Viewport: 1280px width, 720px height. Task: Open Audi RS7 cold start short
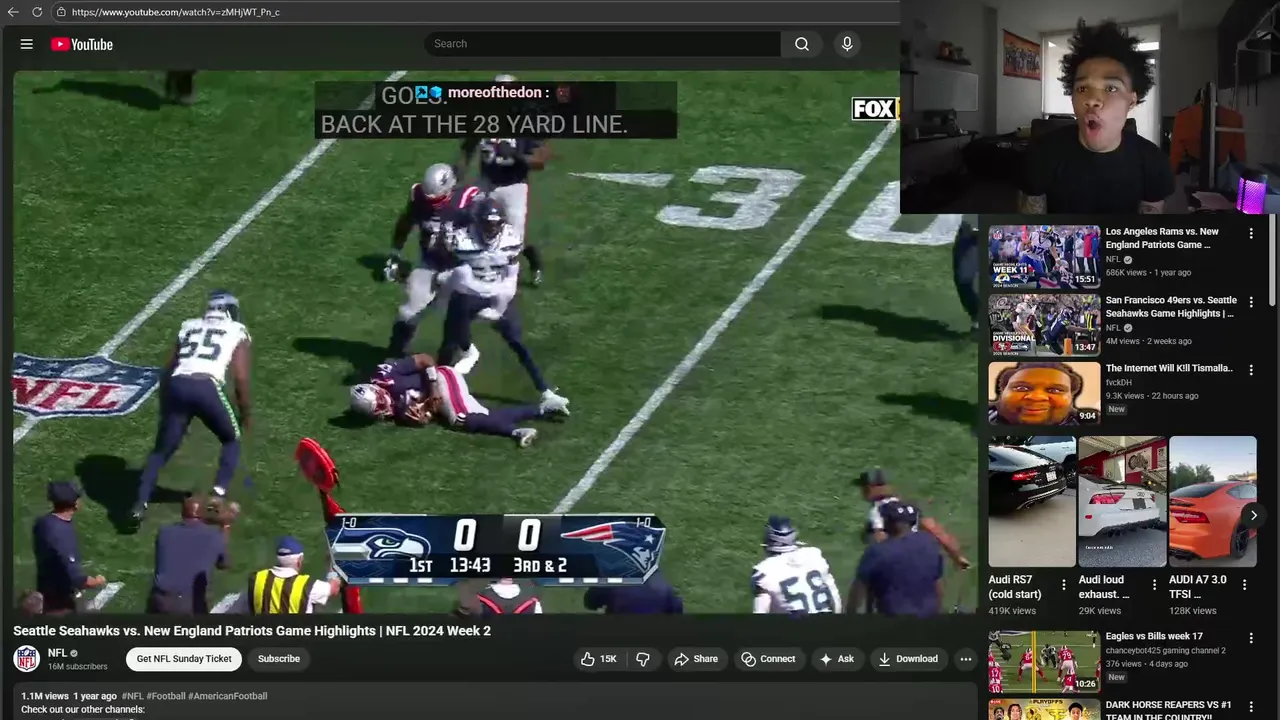click(x=1031, y=501)
